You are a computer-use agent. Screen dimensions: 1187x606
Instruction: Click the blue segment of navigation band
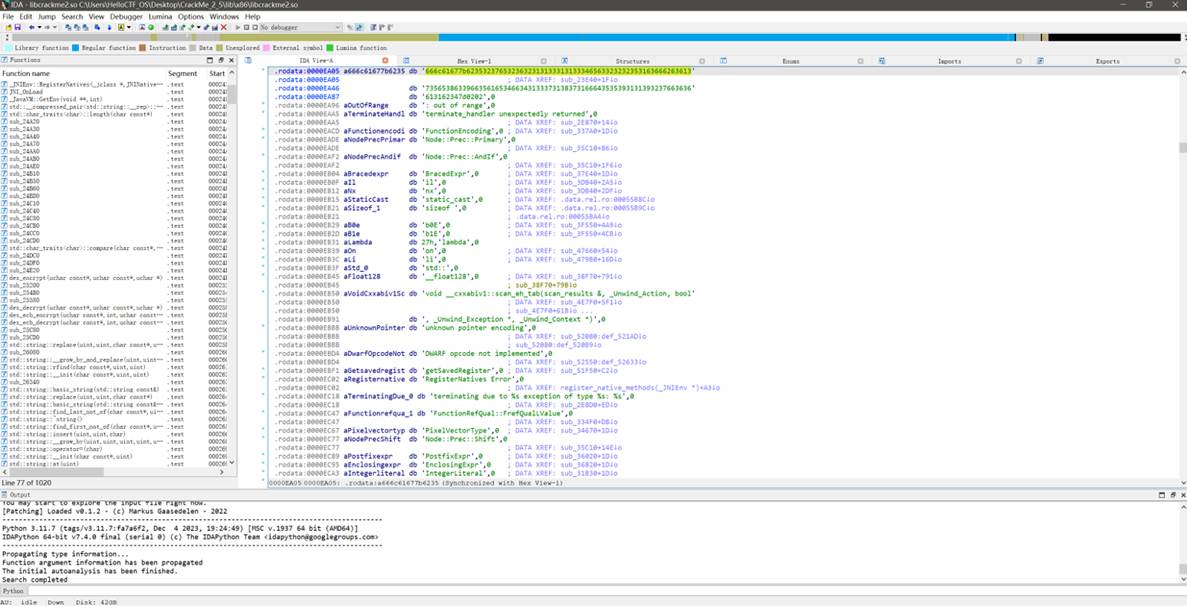[x=727, y=37]
